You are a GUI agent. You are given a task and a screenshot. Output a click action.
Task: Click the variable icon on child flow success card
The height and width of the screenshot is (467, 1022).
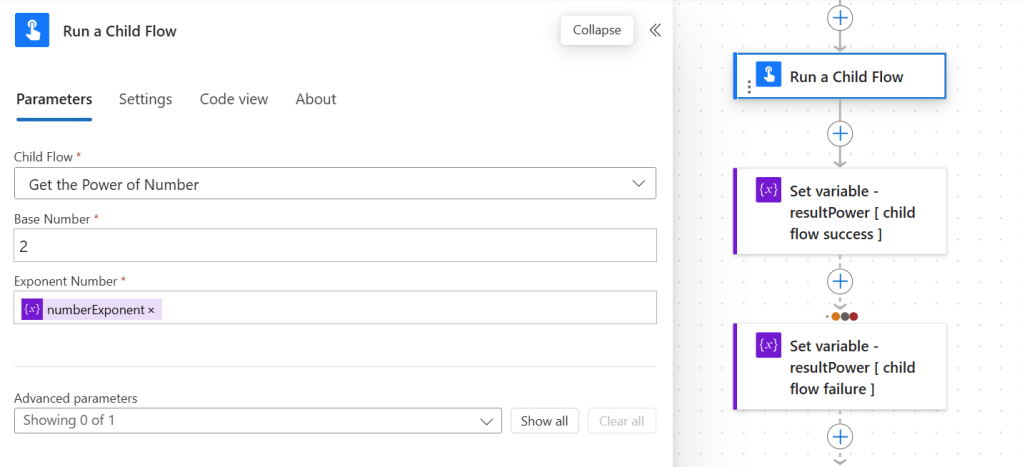click(768, 190)
